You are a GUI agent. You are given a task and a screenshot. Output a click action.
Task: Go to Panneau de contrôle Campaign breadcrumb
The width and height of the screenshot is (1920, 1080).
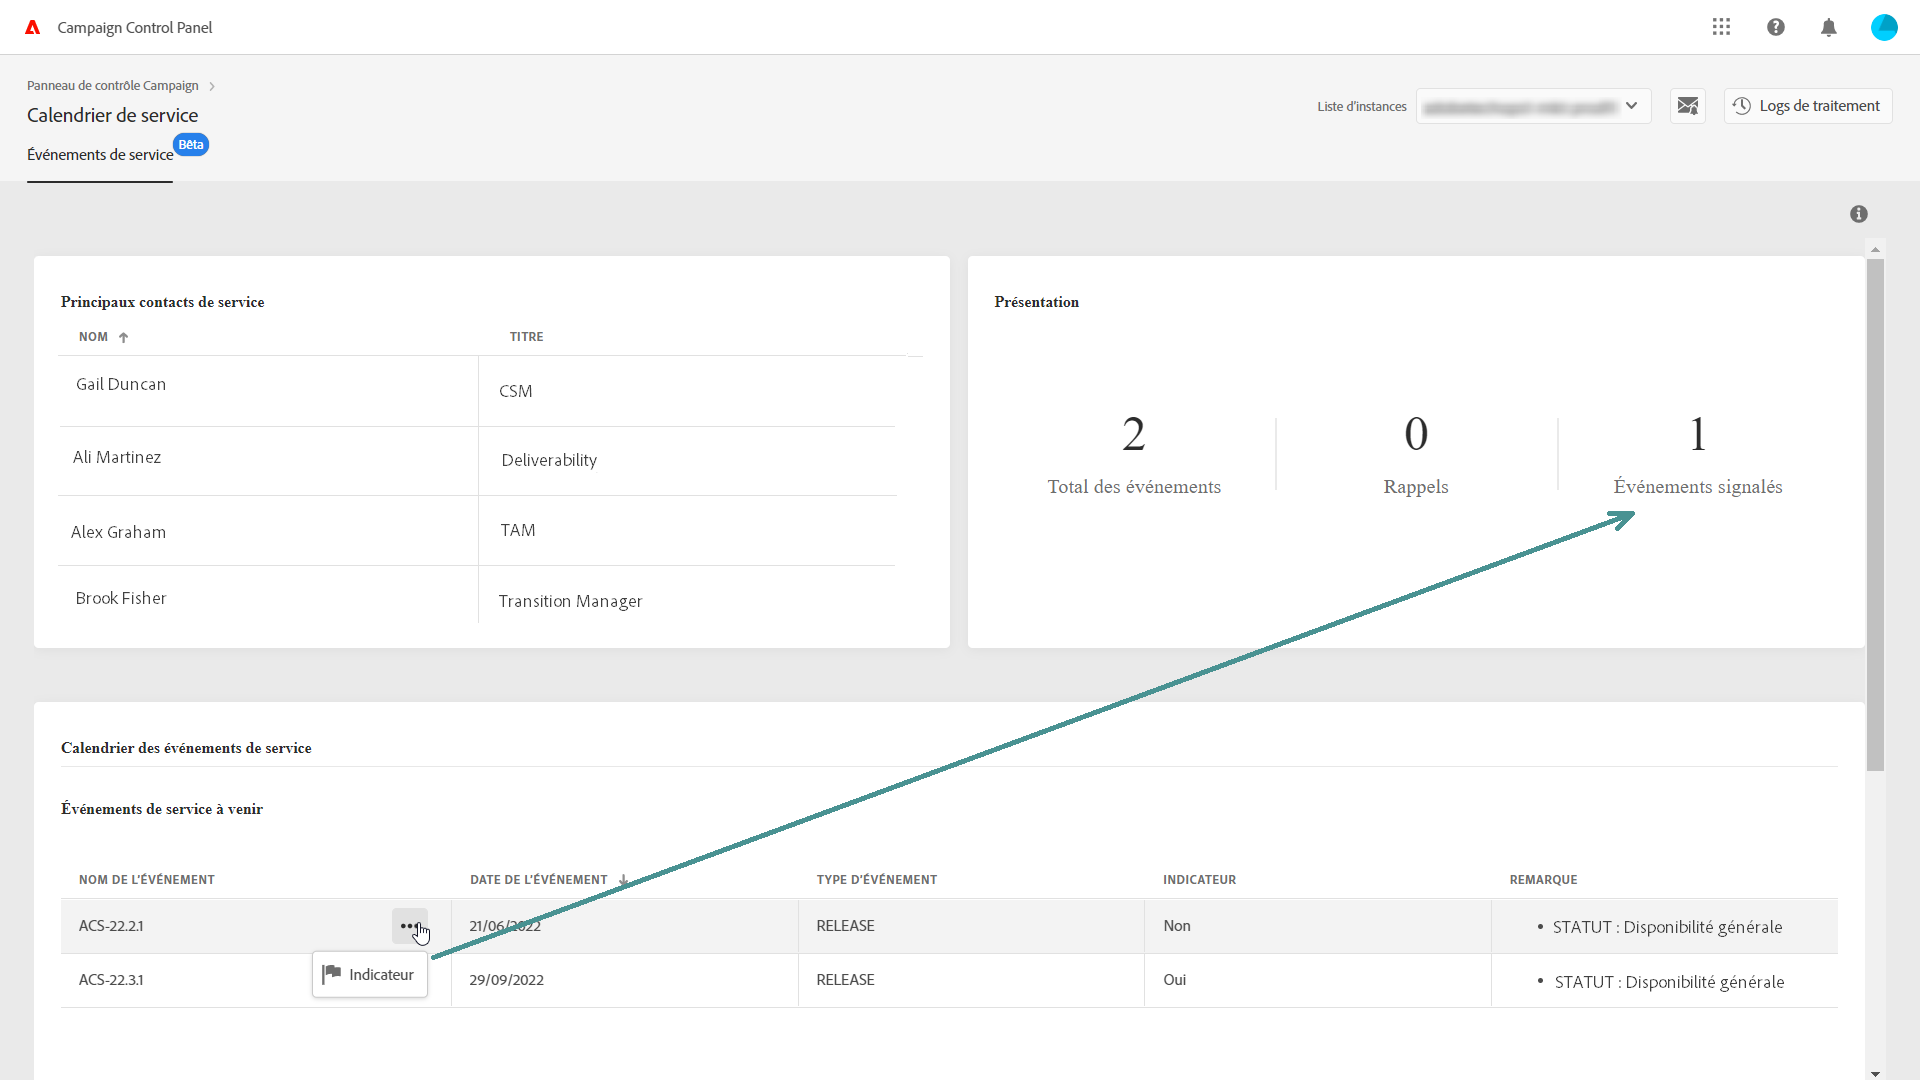coord(113,86)
